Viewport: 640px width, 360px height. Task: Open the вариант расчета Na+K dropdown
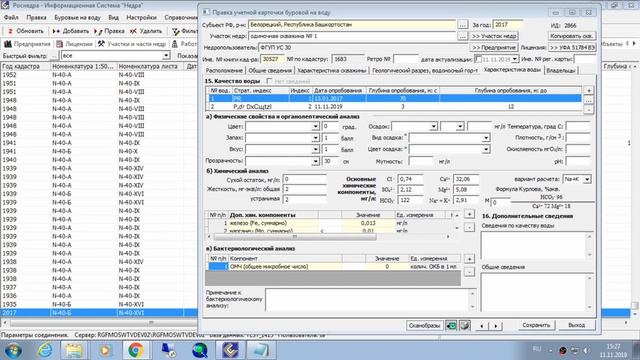pos(587,179)
